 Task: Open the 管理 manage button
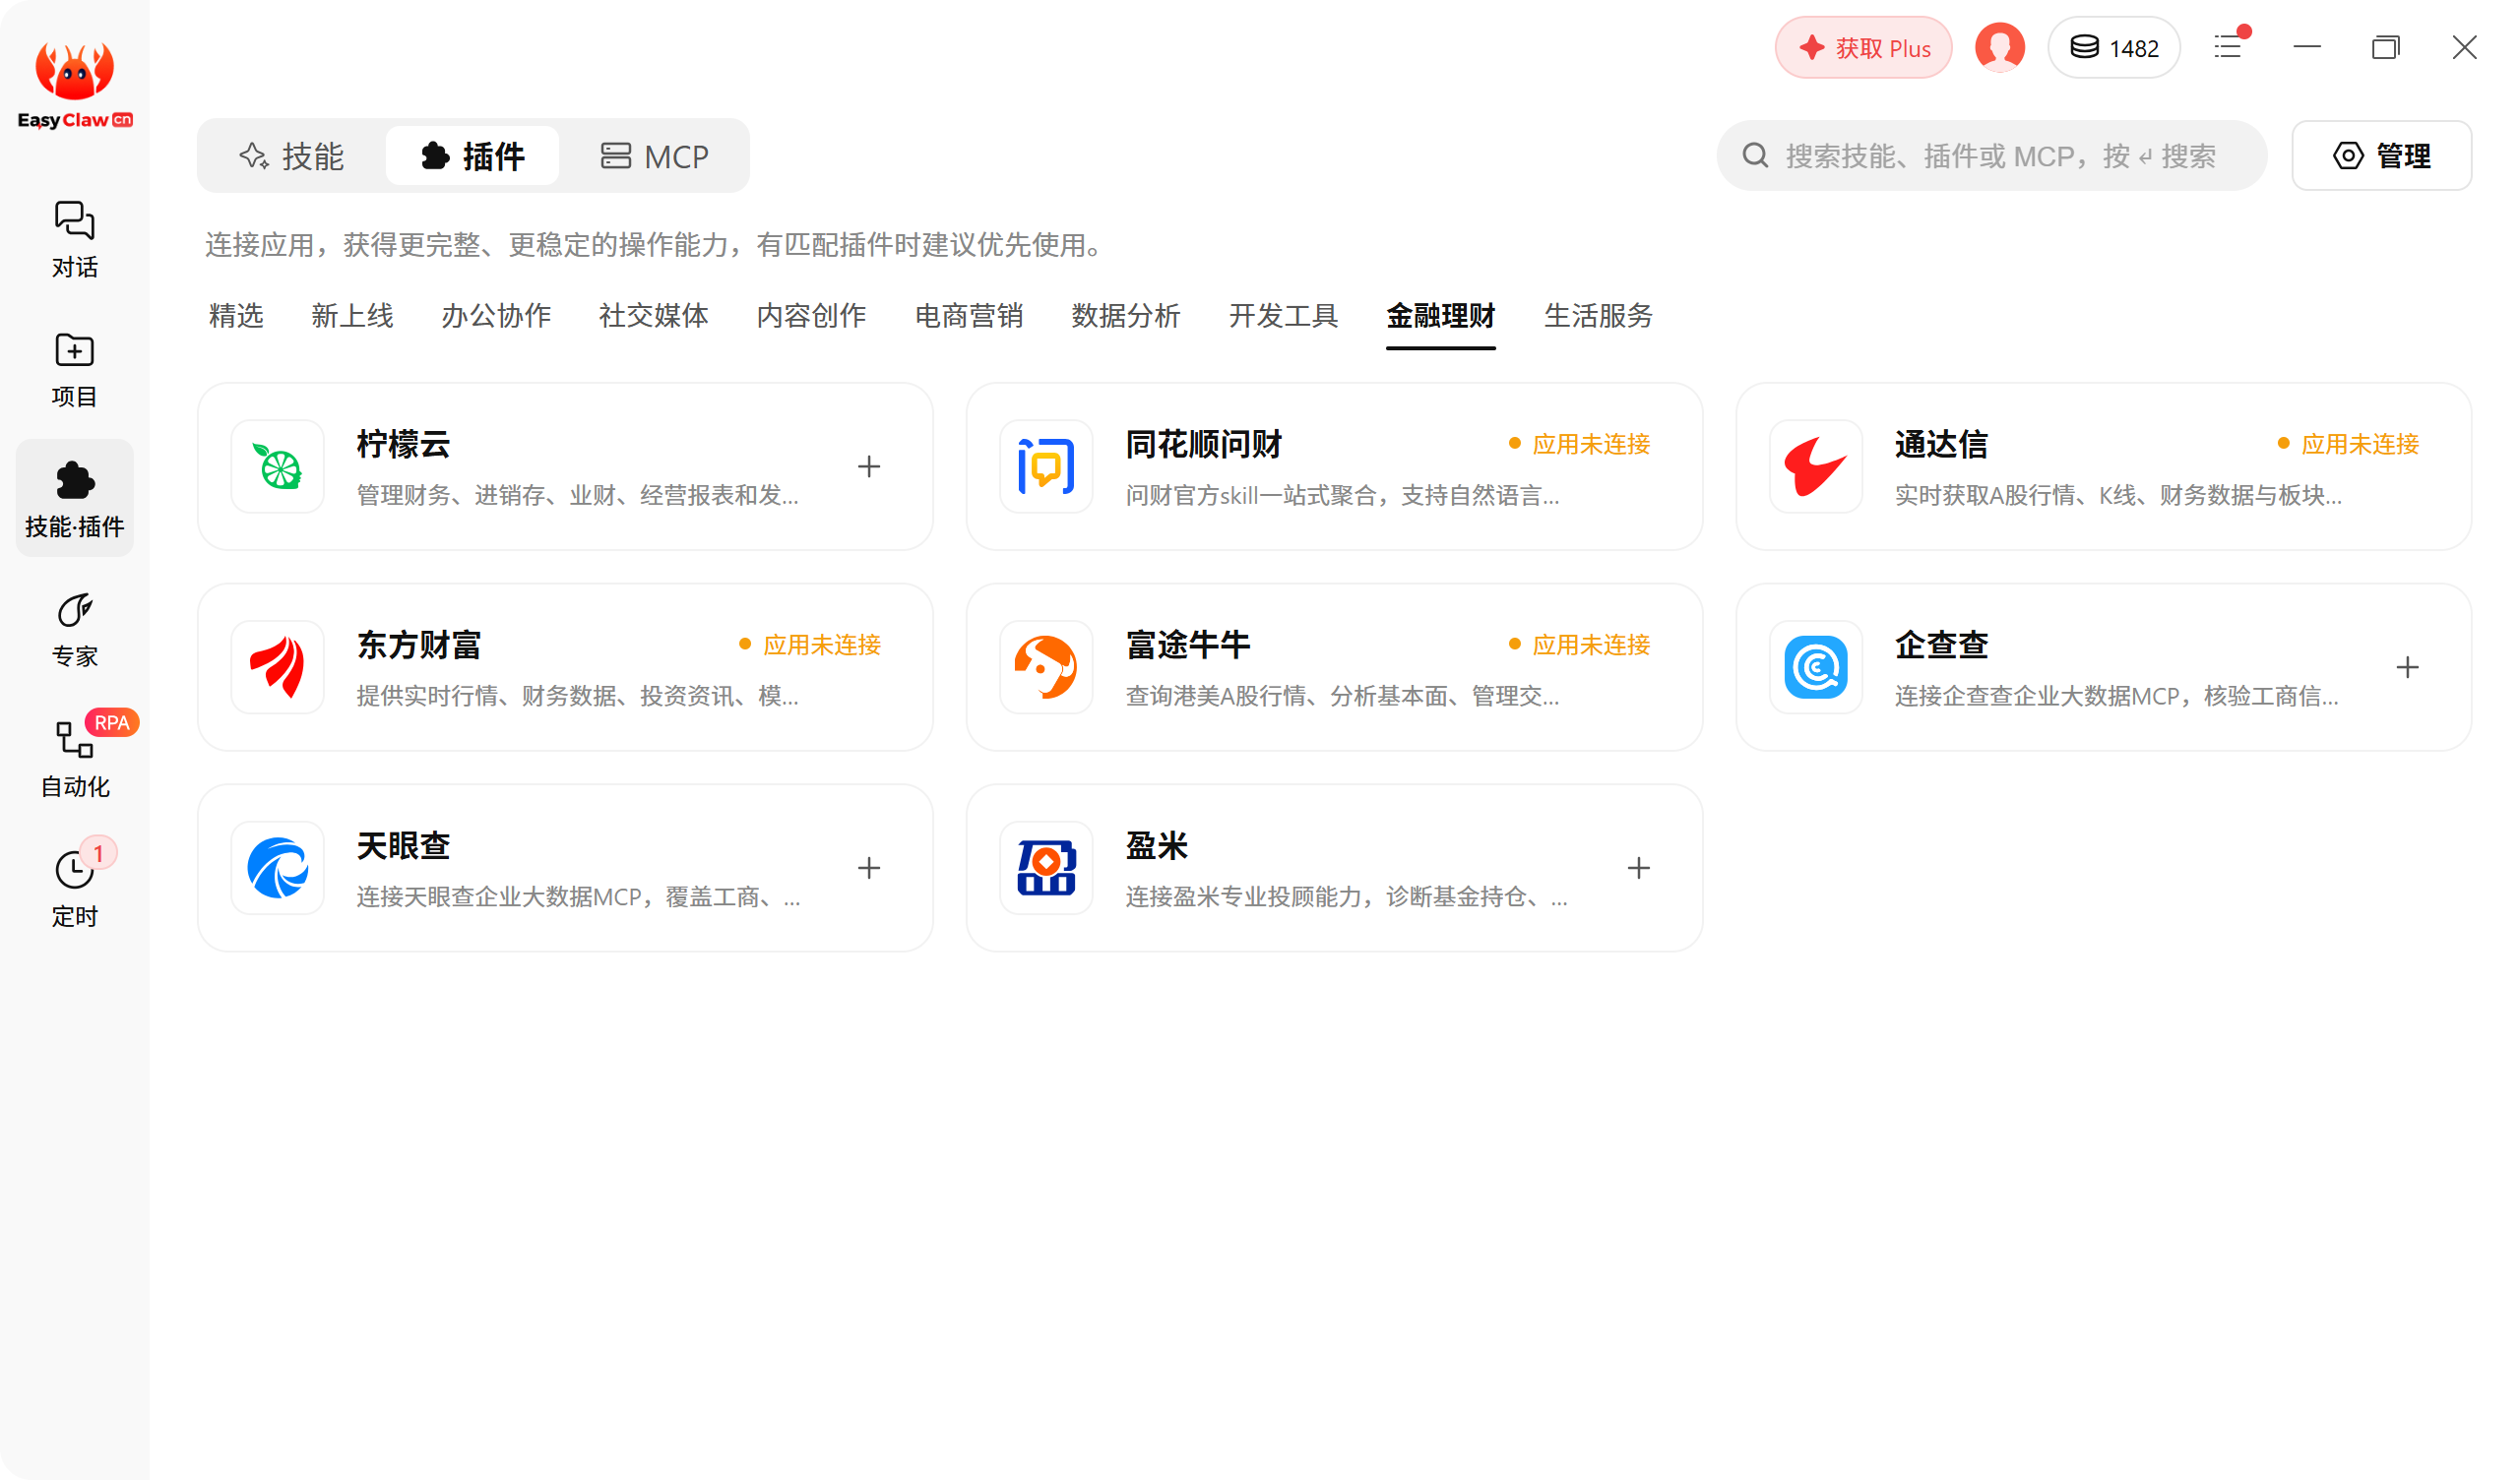click(2382, 156)
